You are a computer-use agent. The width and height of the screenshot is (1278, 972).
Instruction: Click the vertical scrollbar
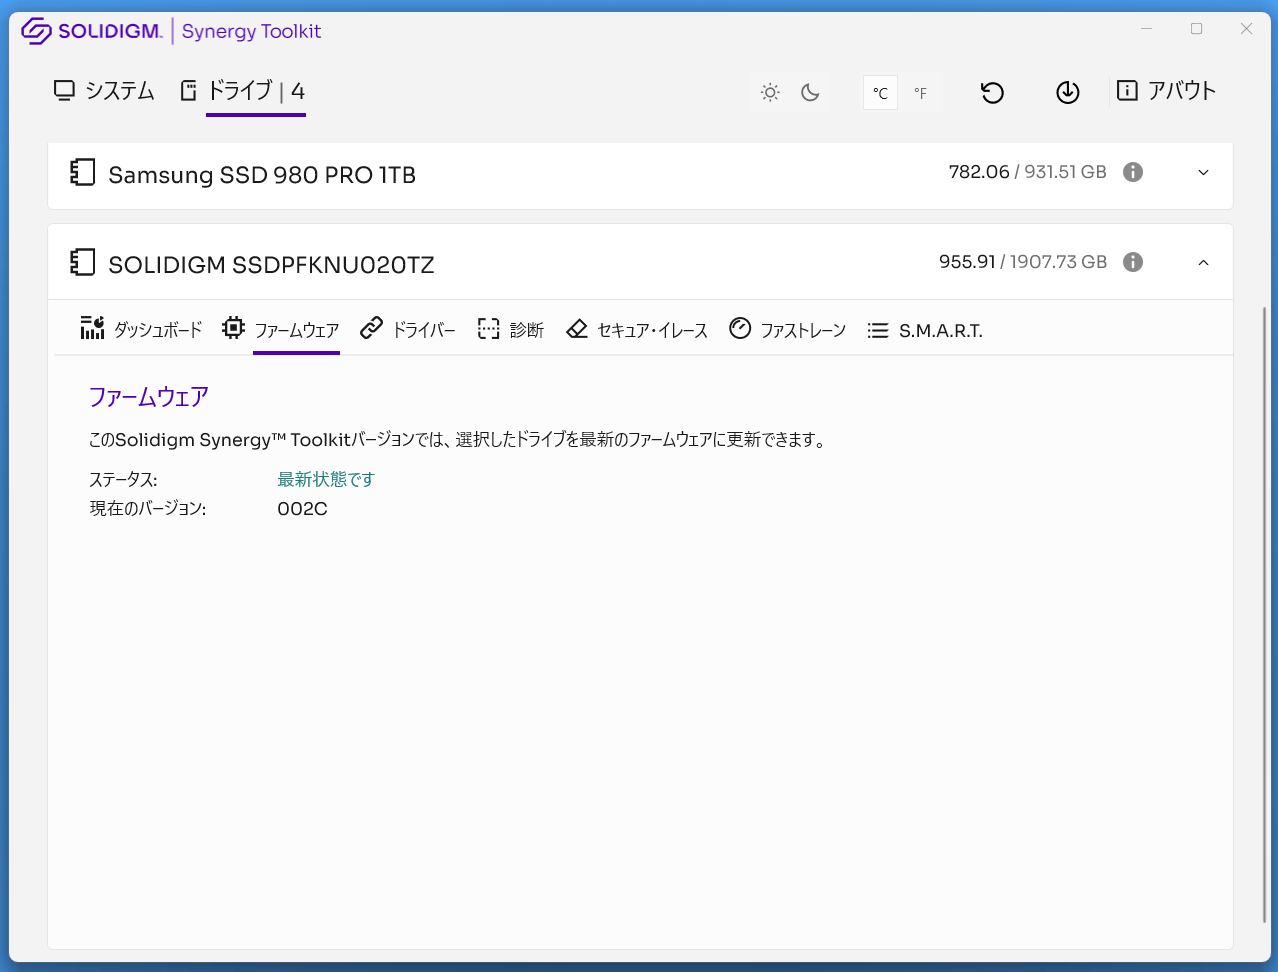(x=1264, y=614)
